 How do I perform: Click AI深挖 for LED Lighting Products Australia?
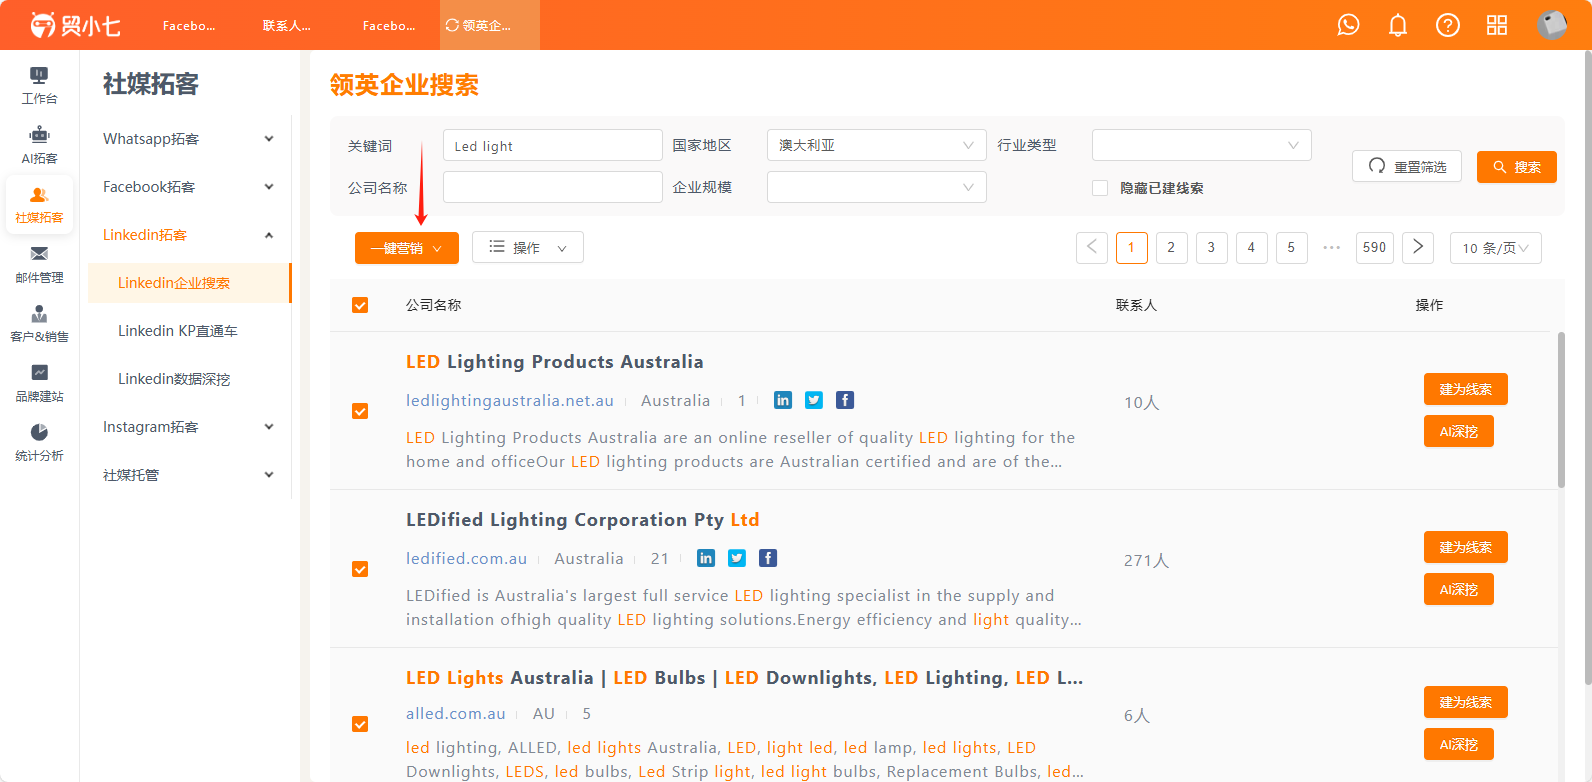click(x=1459, y=431)
